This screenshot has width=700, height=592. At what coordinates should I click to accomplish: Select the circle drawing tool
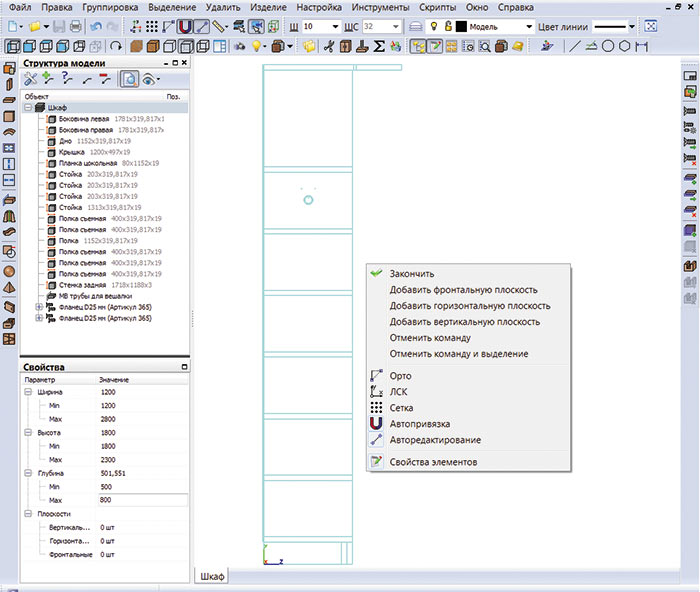pyautogui.click(x=608, y=46)
